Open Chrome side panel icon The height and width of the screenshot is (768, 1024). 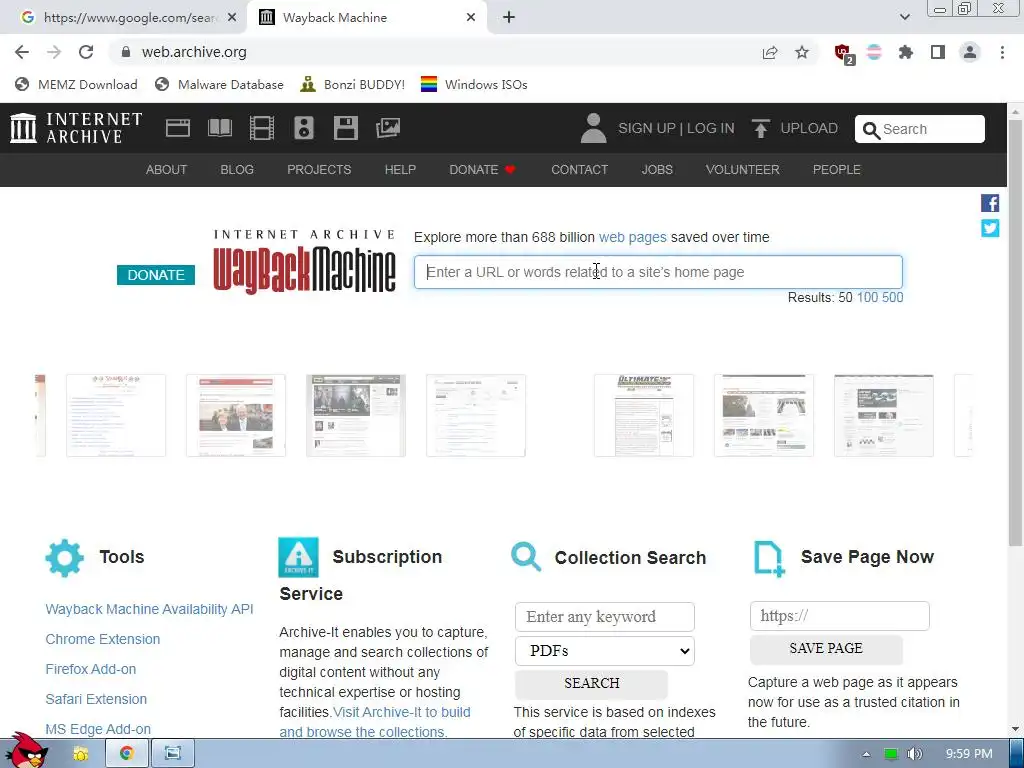tap(938, 52)
